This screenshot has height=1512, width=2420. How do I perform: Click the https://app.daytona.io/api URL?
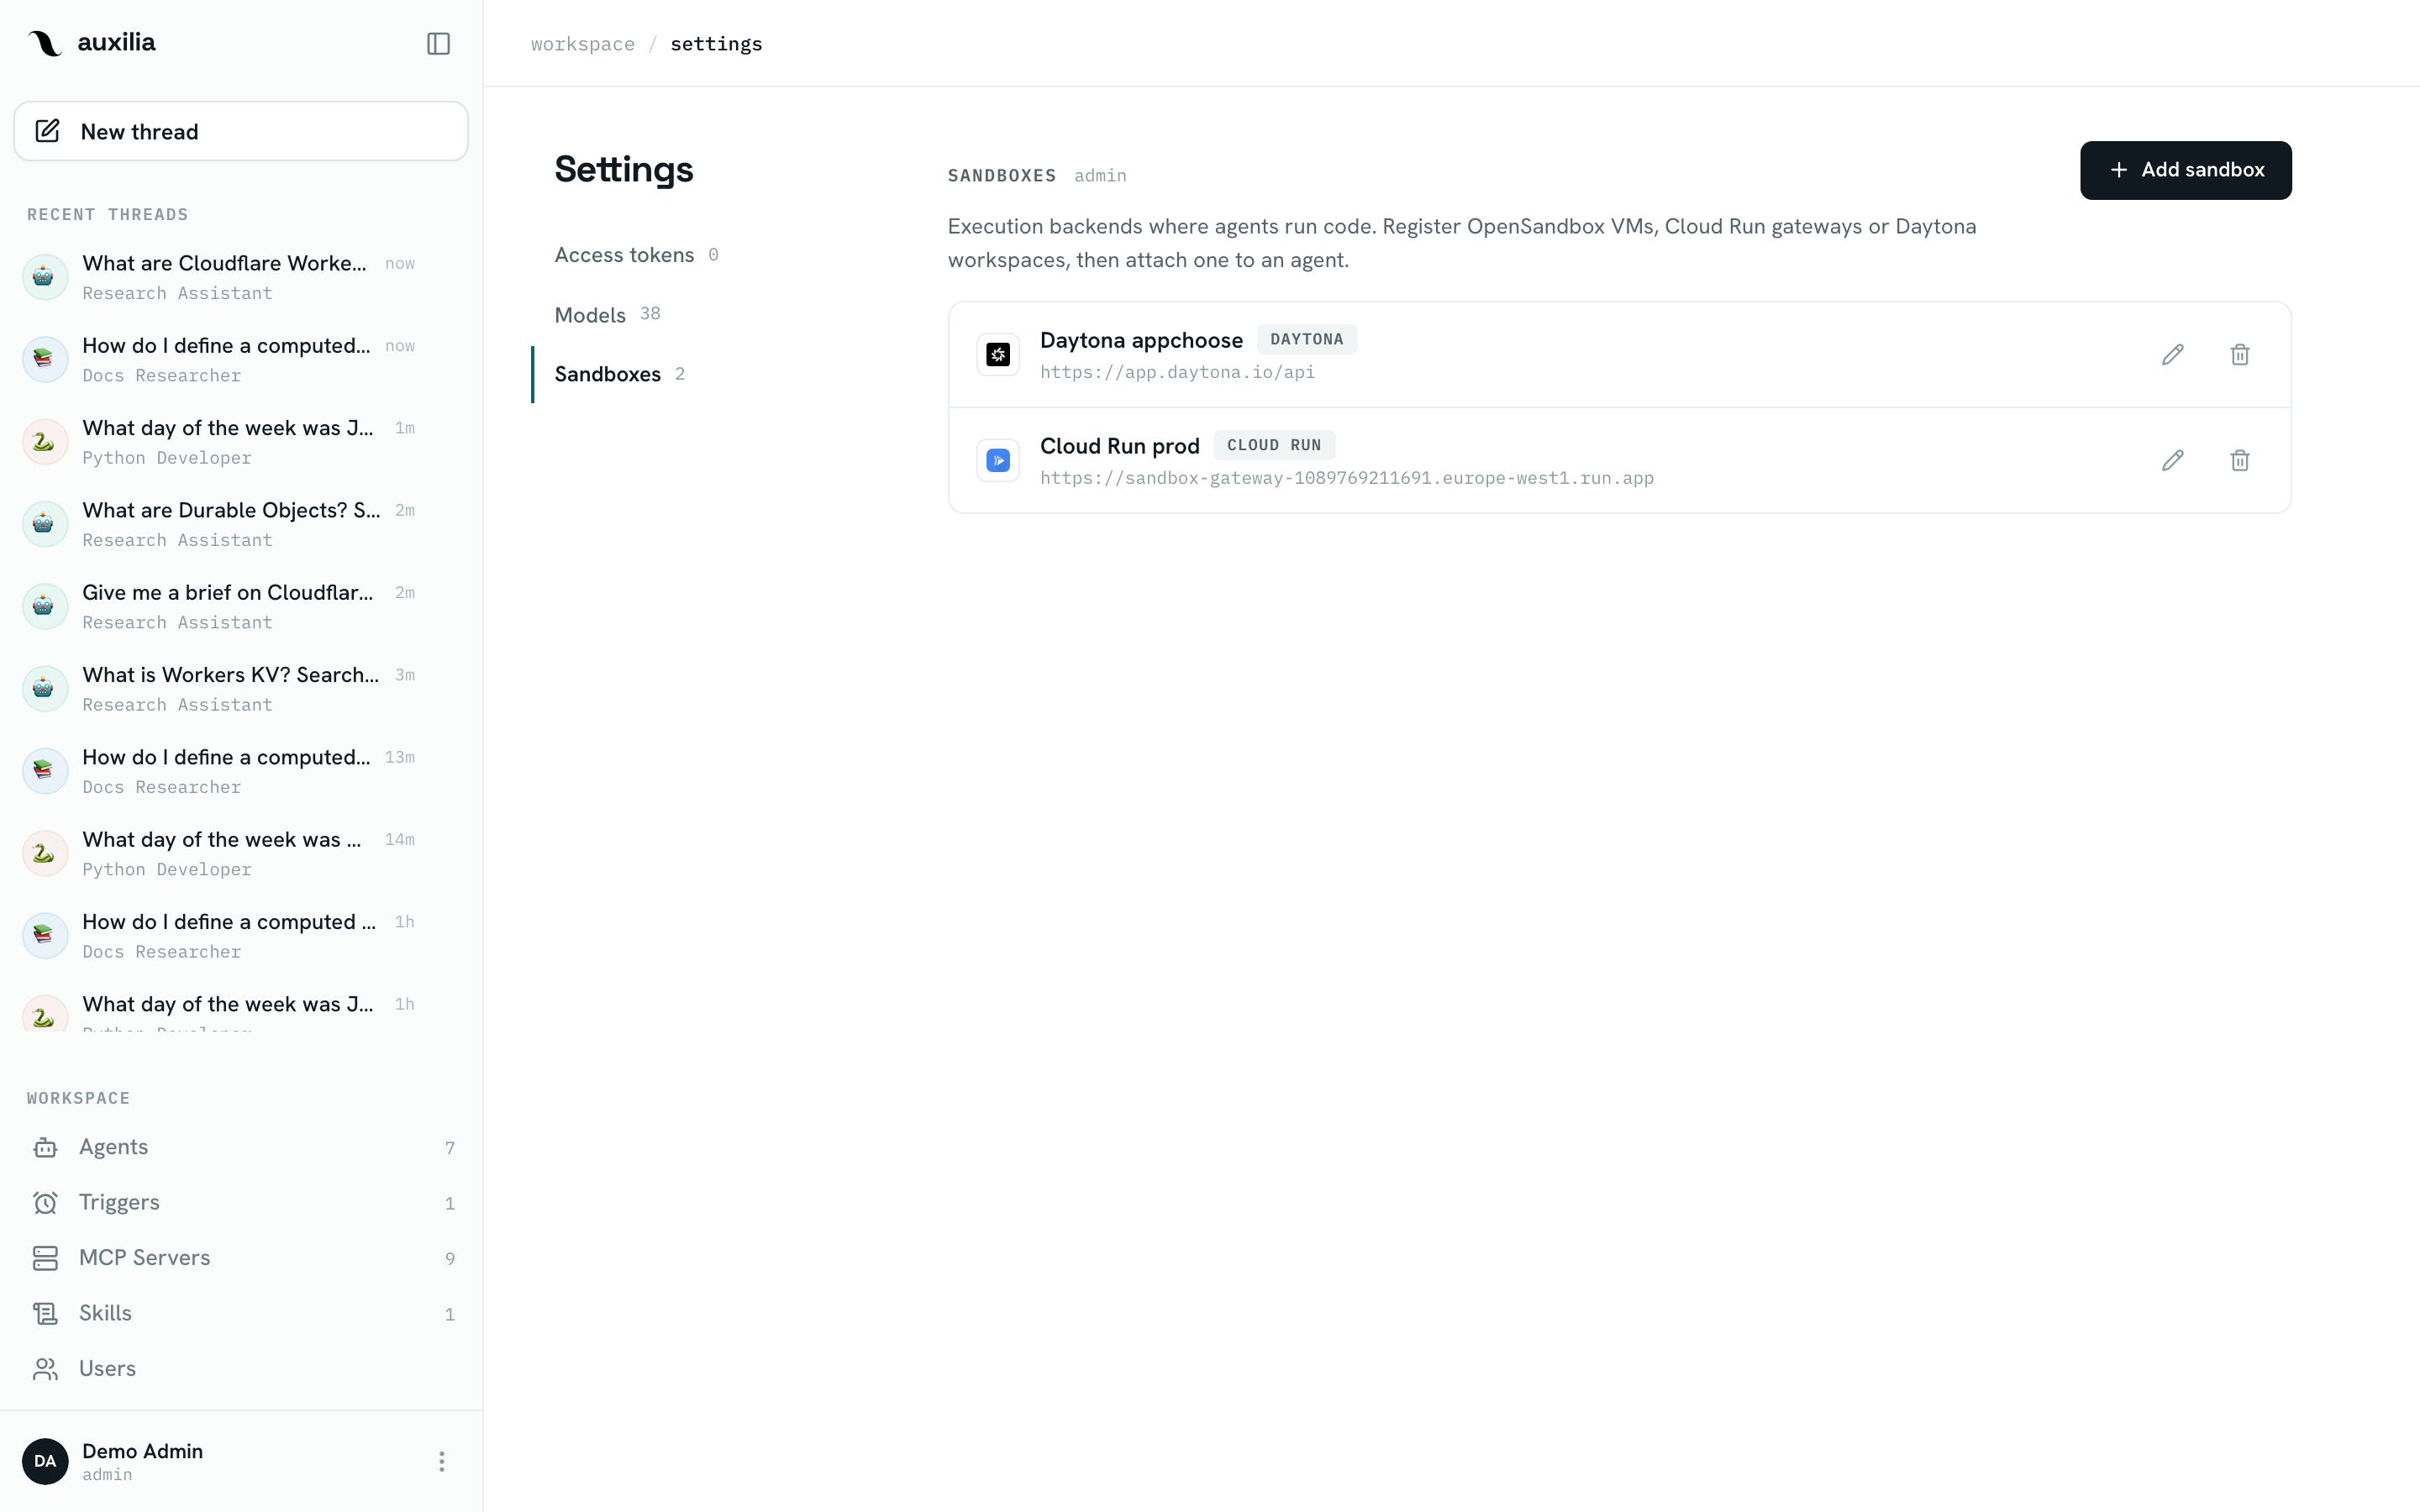(1177, 372)
